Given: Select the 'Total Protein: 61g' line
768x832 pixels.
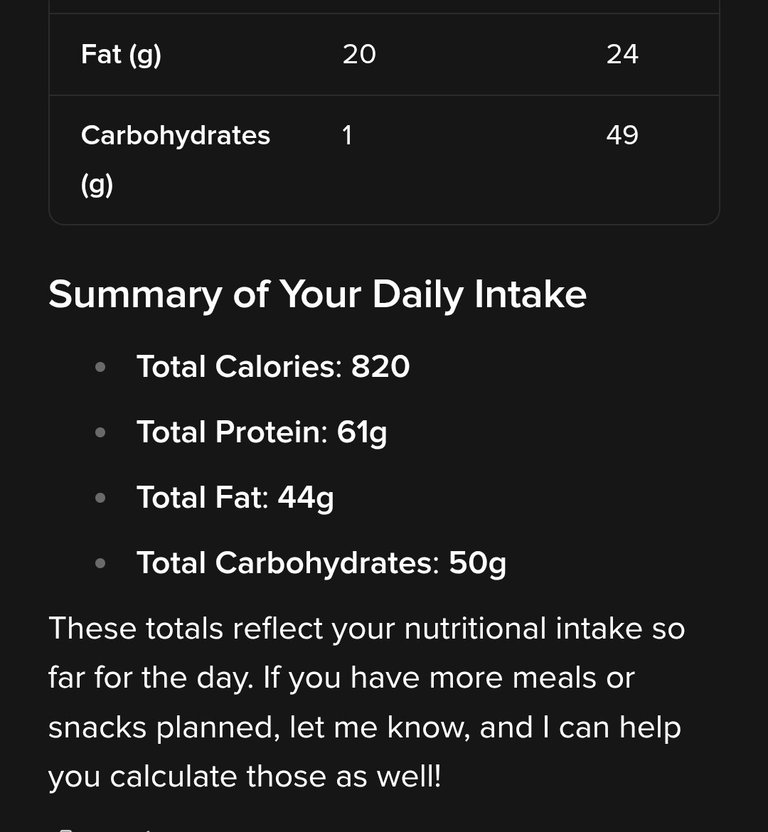Looking at the screenshot, I should (x=262, y=432).
